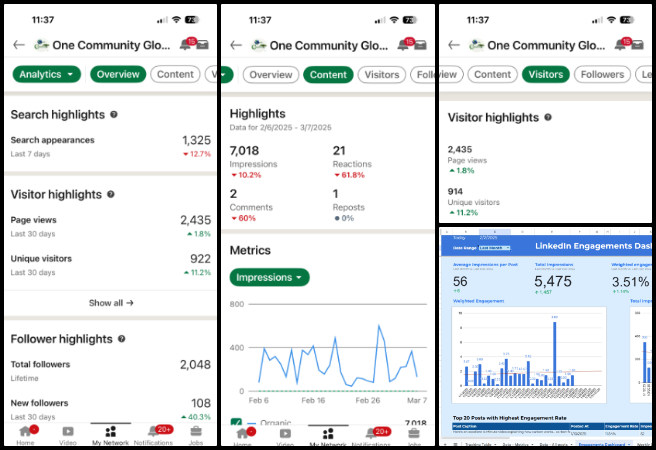The width and height of the screenshot is (656, 450).
Task: Click the Total followers 2,048 value
Action: 195,365
